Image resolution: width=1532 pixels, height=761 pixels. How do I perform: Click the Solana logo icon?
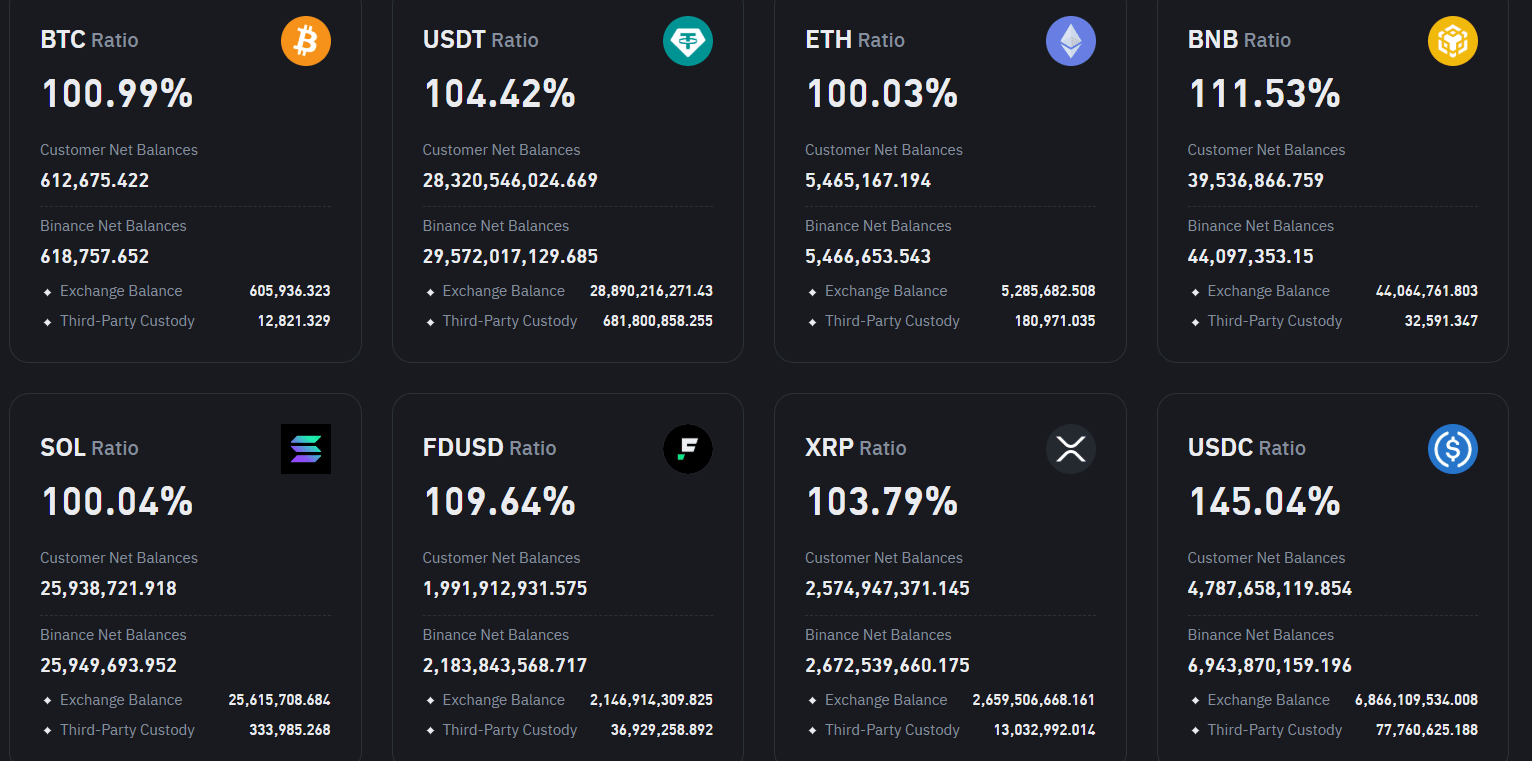click(x=305, y=449)
